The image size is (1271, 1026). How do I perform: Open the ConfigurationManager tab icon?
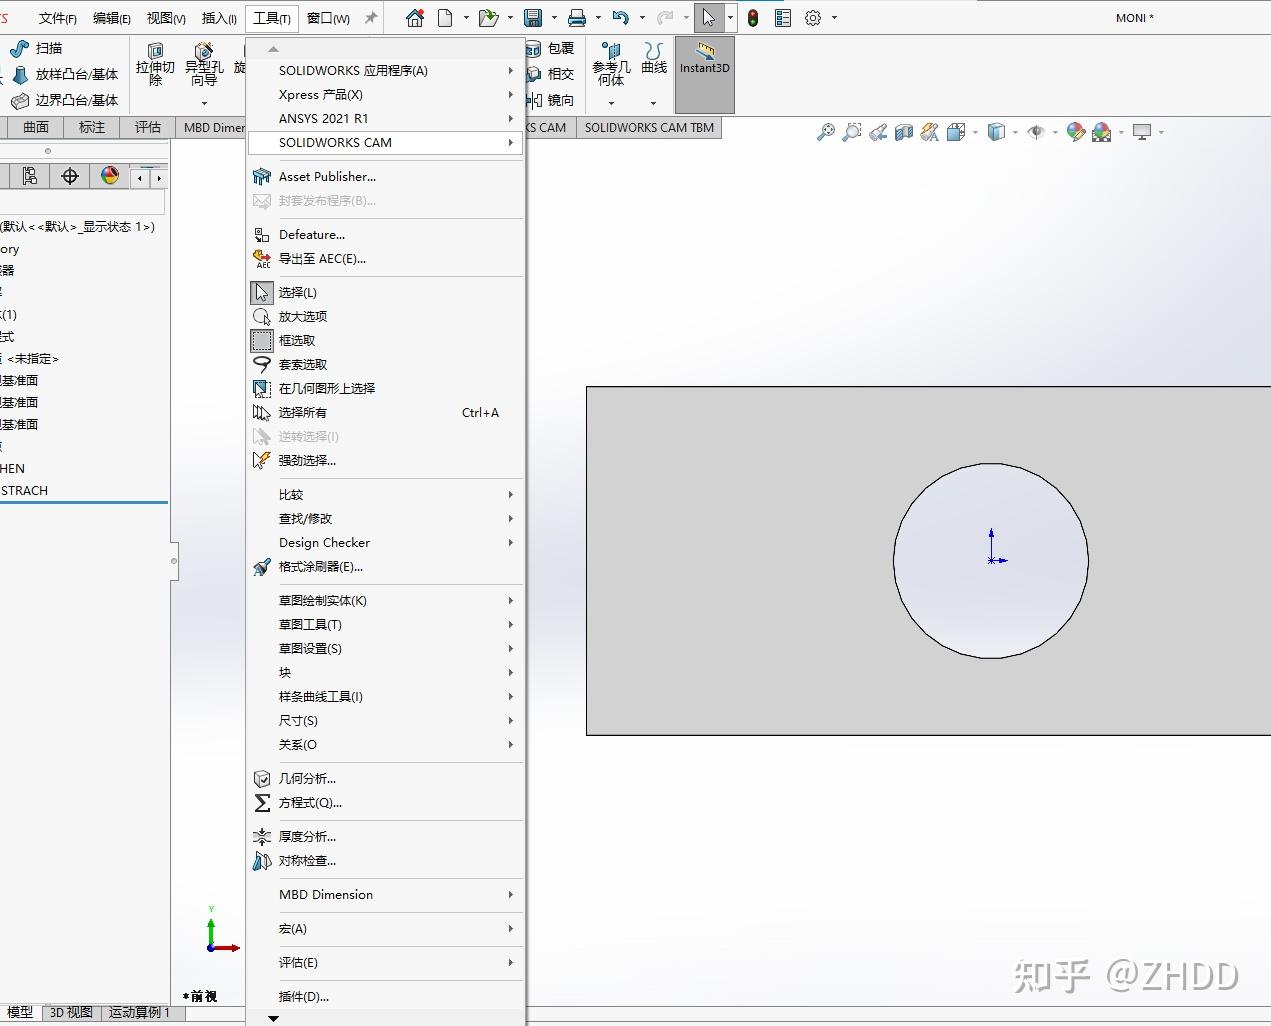coord(30,176)
